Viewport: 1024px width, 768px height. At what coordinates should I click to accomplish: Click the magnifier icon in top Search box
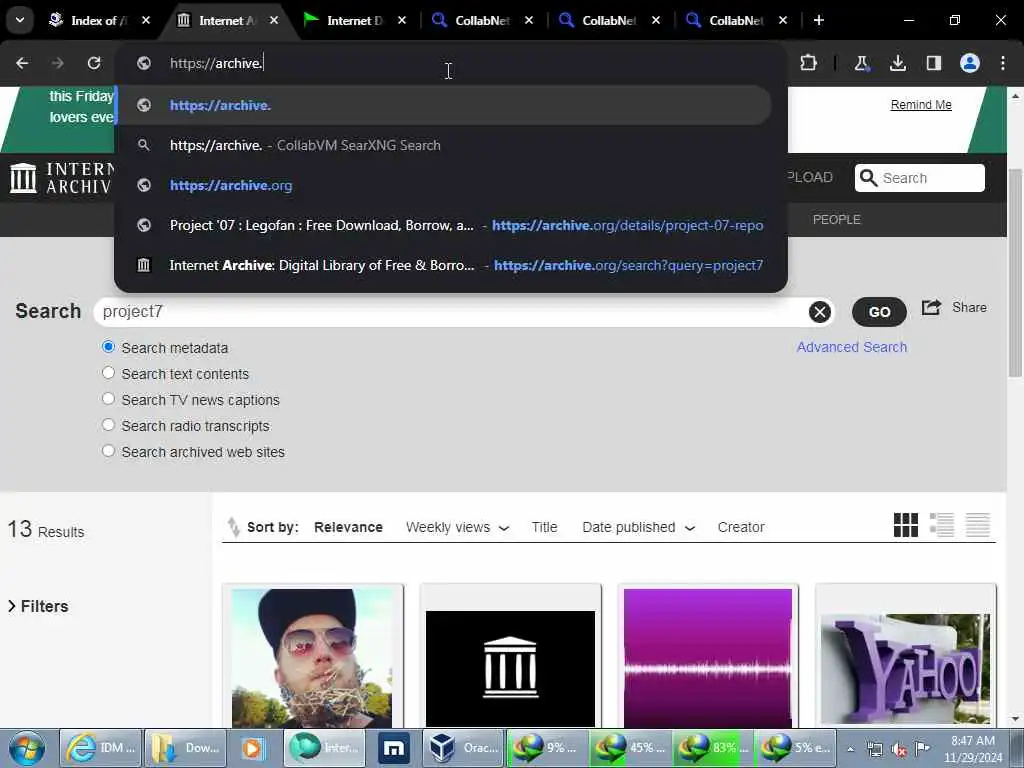(x=868, y=178)
